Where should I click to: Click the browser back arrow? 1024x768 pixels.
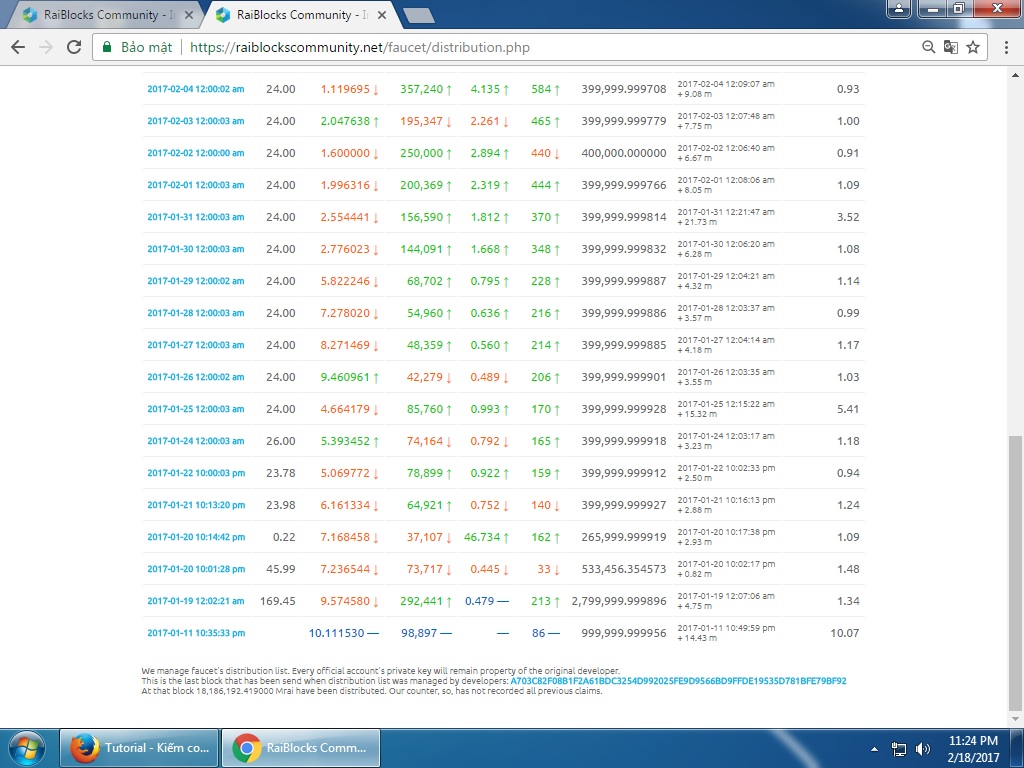tap(18, 47)
